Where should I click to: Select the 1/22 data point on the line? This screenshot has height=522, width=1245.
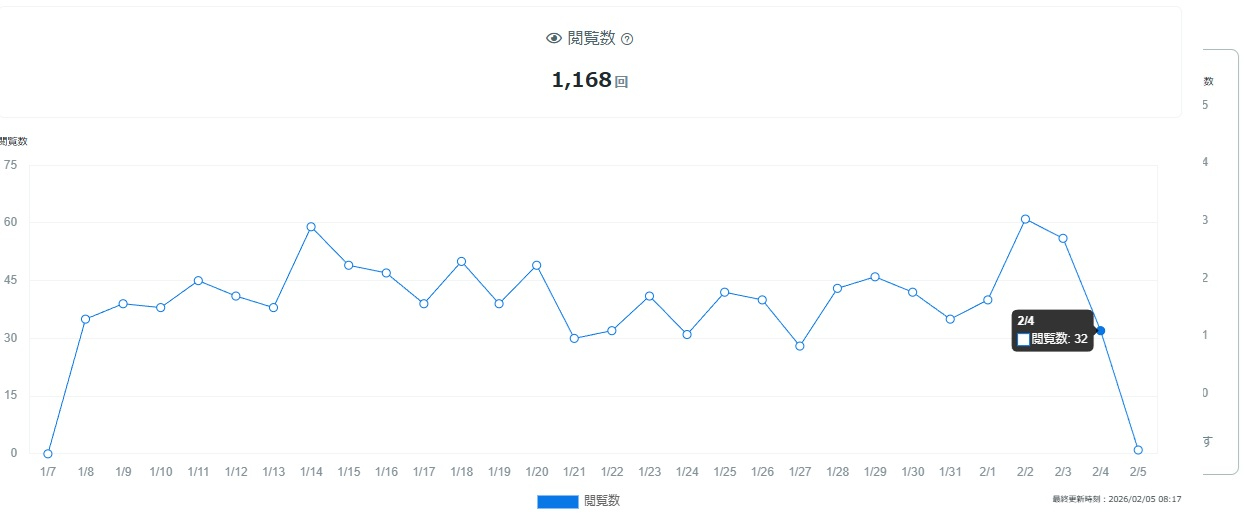(x=612, y=330)
